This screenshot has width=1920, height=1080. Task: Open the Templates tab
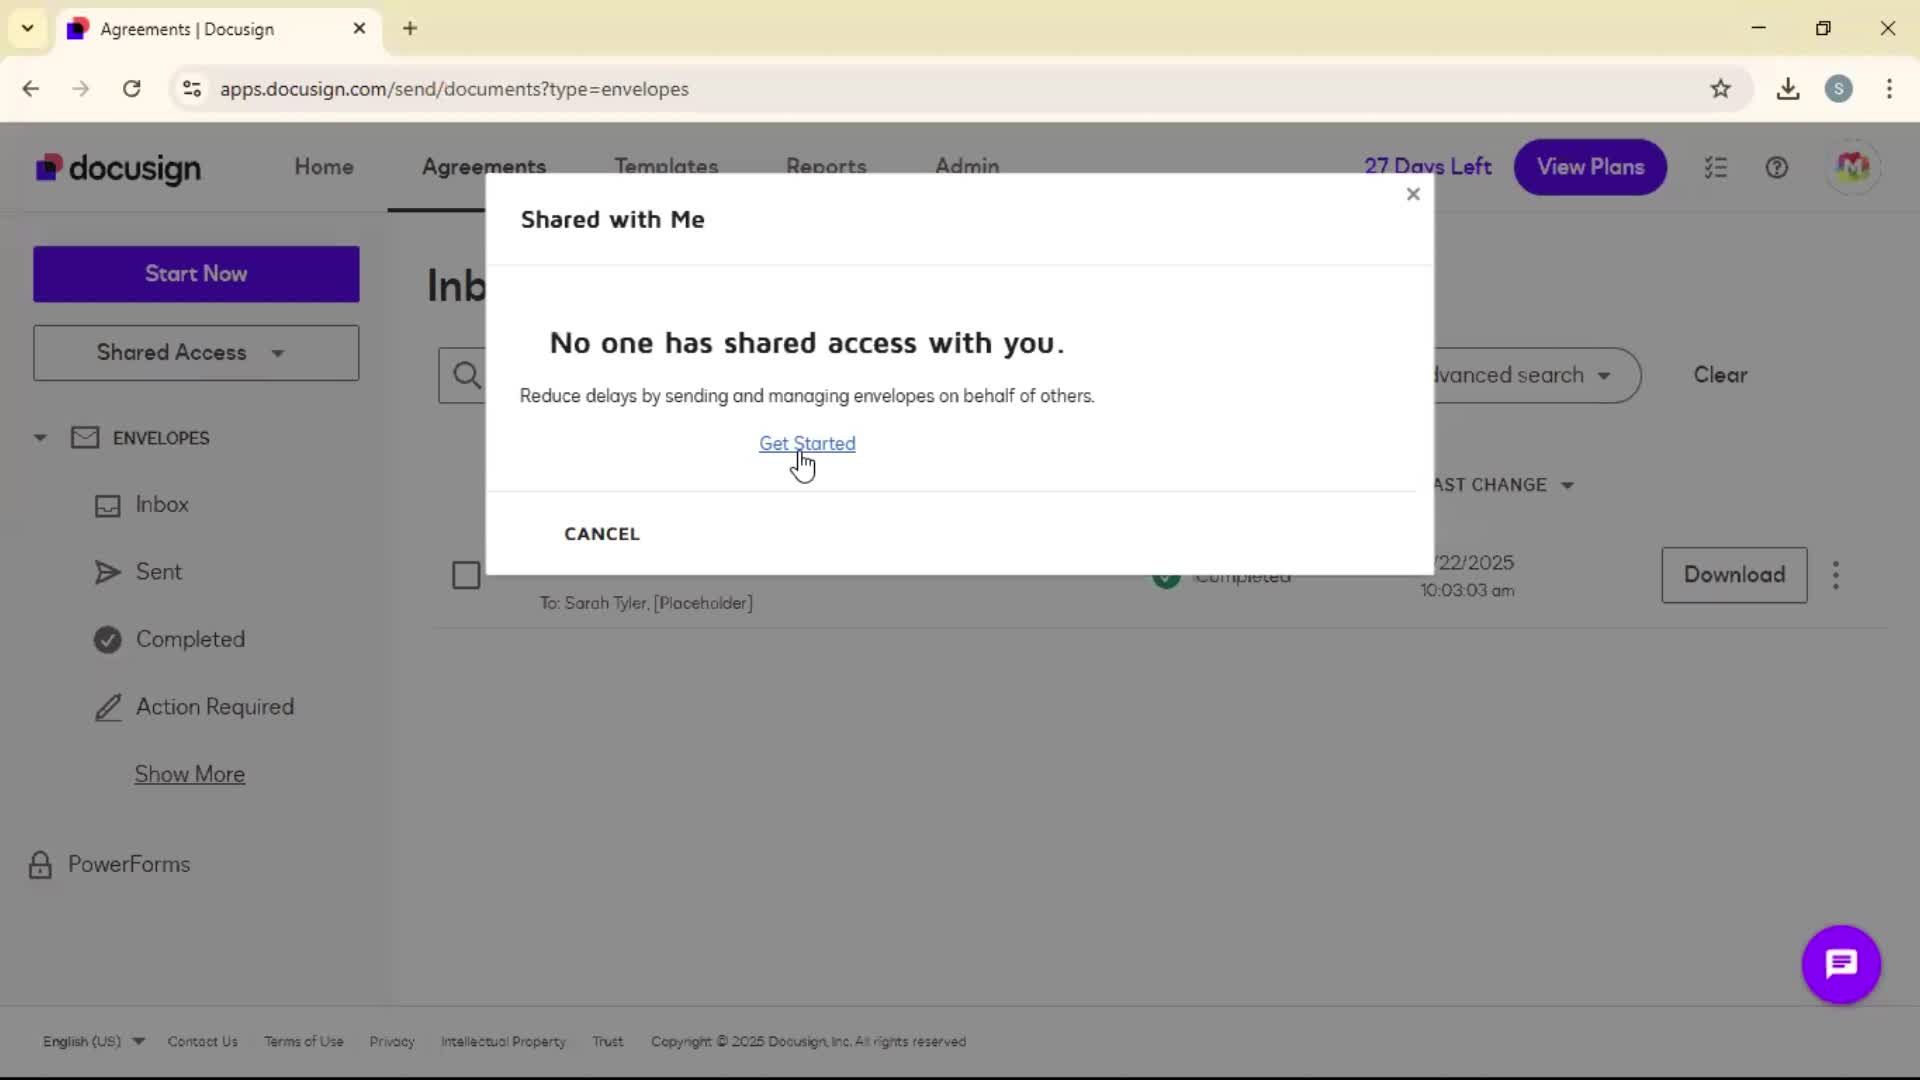click(666, 167)
